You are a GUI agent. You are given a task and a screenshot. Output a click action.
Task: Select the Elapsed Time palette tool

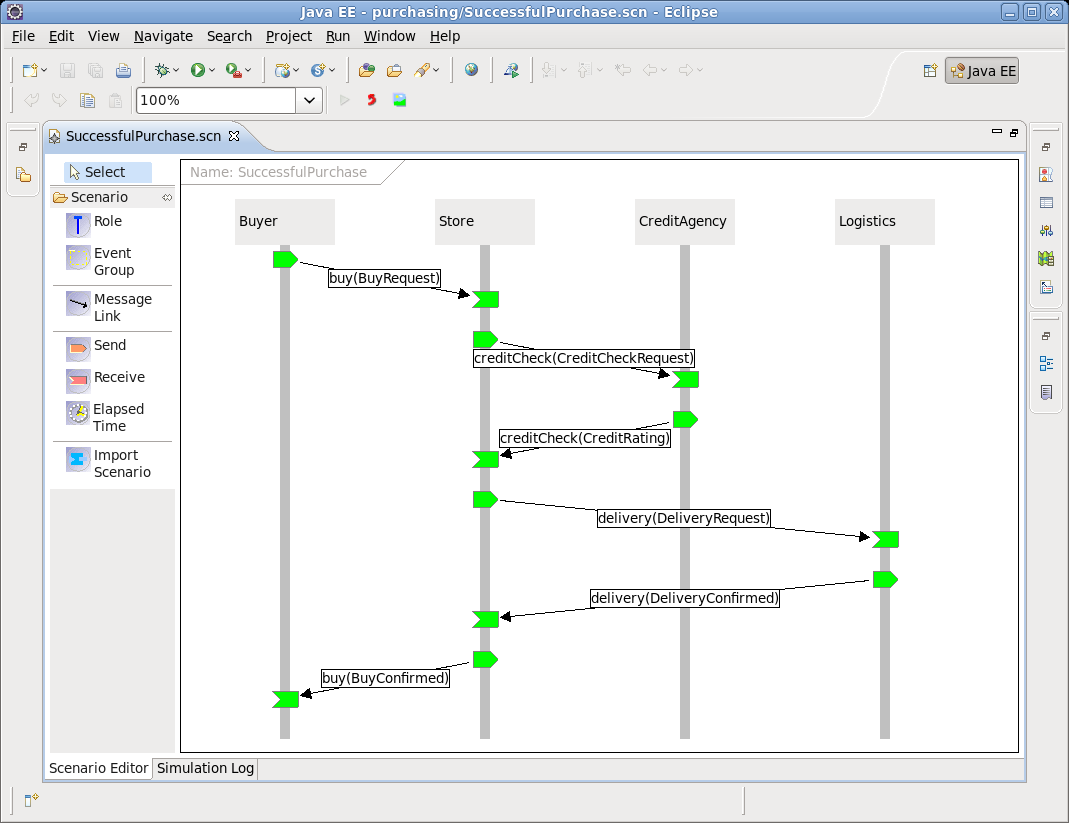point(112,417)
